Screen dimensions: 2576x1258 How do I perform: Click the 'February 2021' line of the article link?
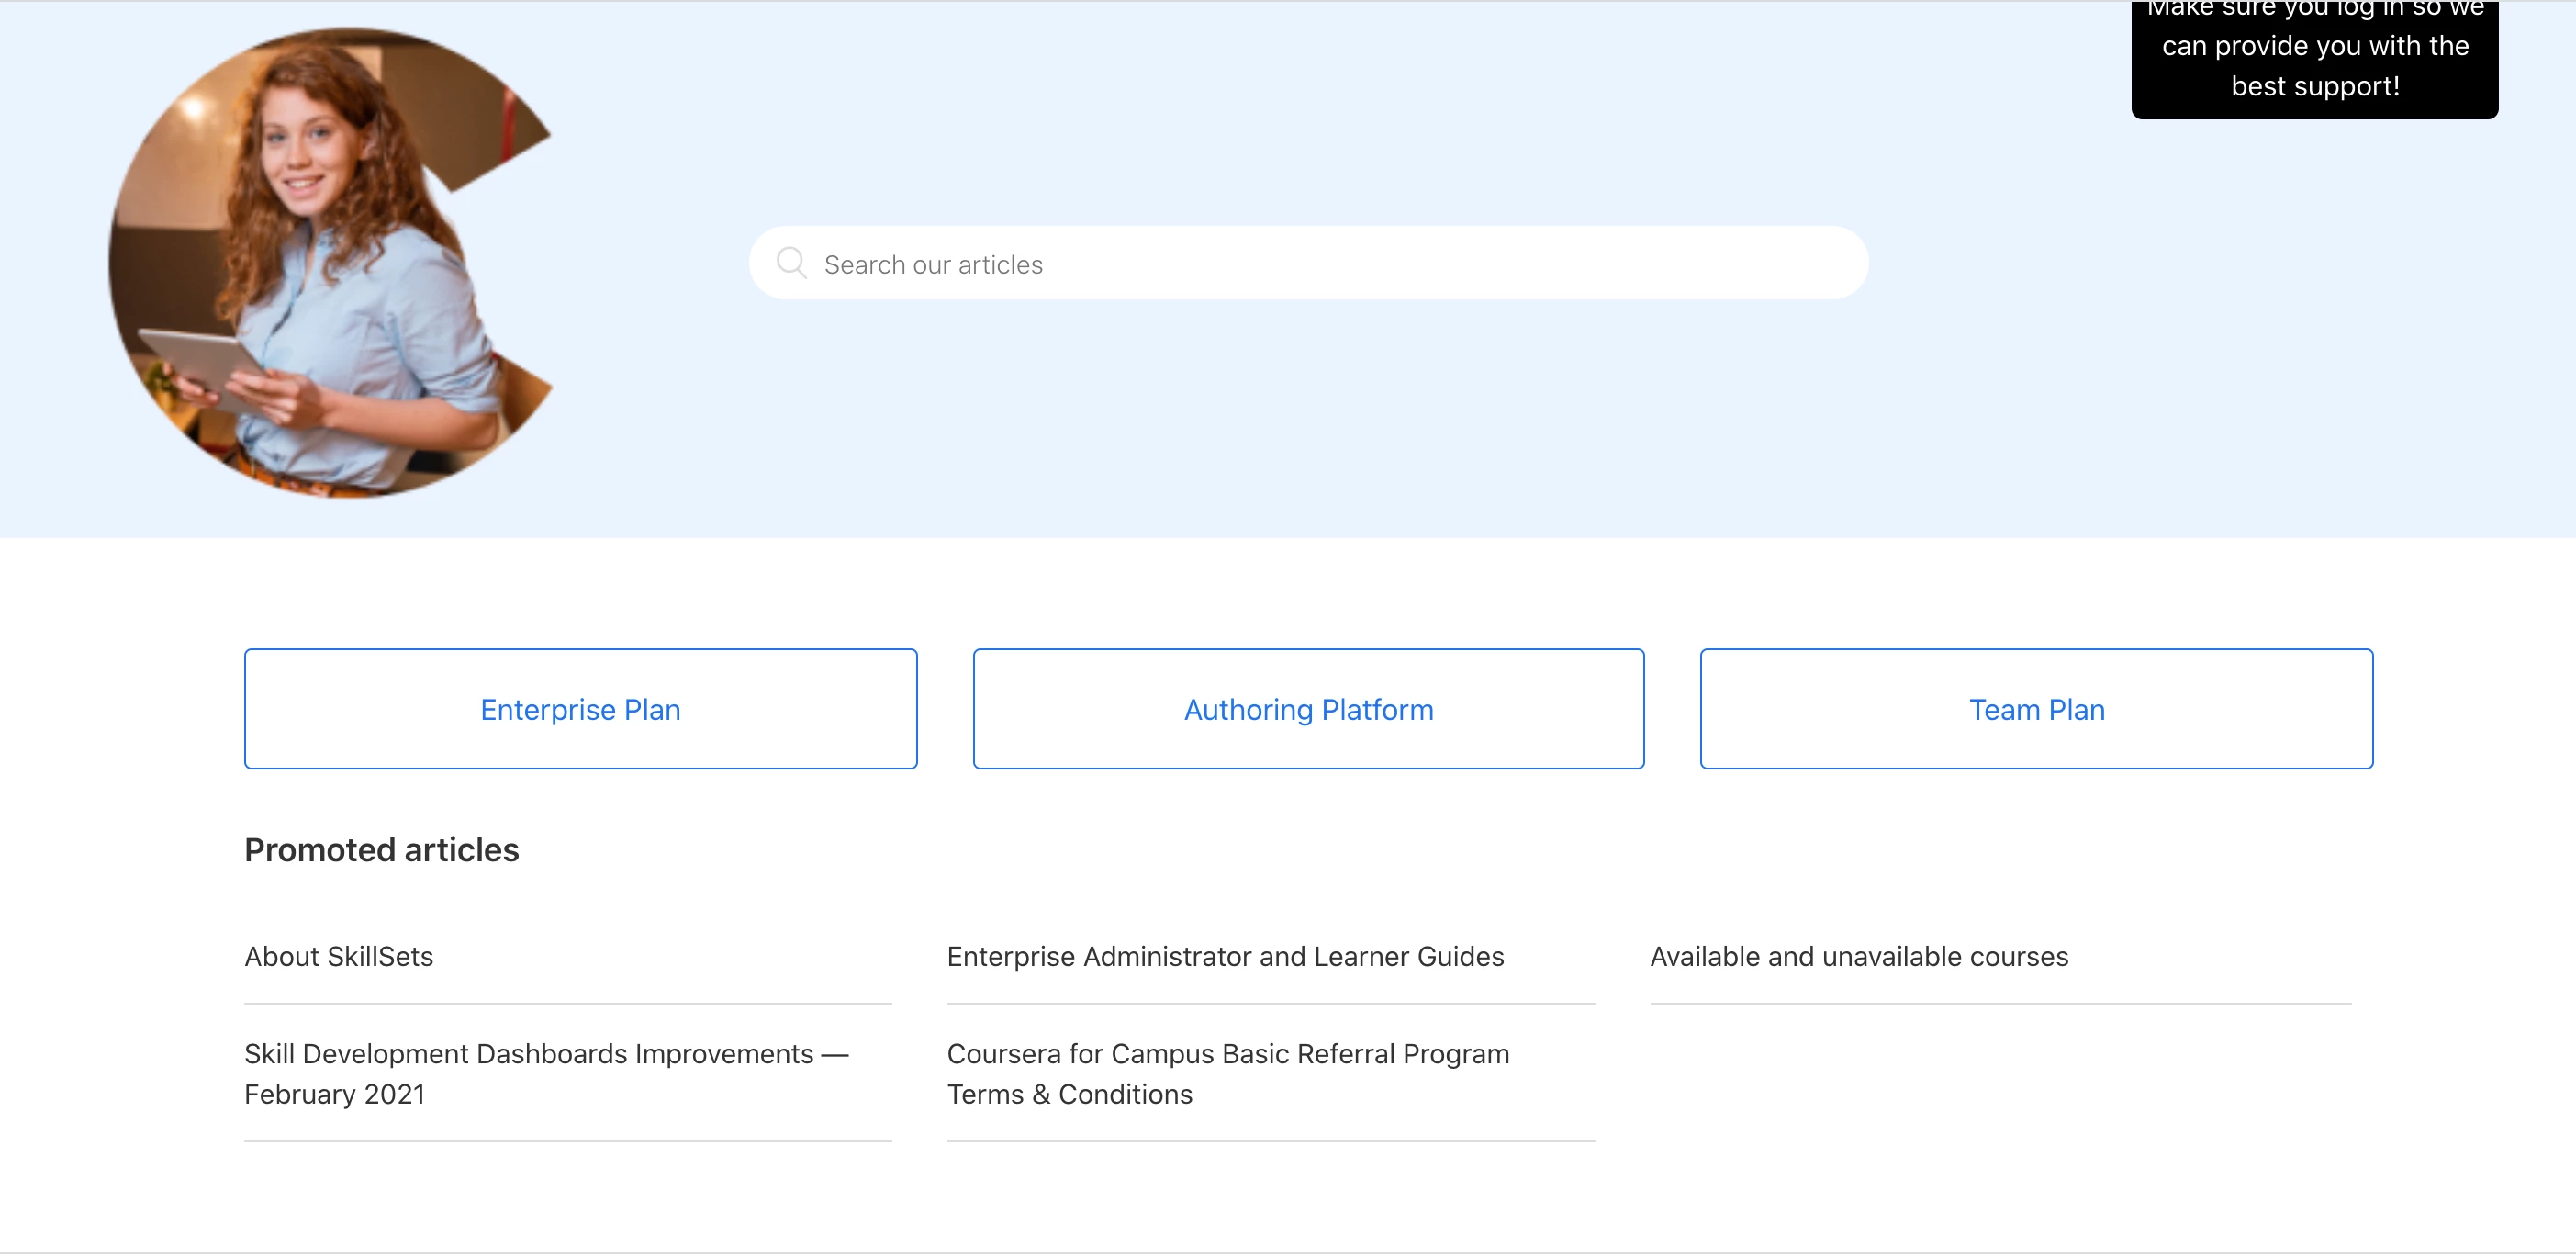(334, 1095)
